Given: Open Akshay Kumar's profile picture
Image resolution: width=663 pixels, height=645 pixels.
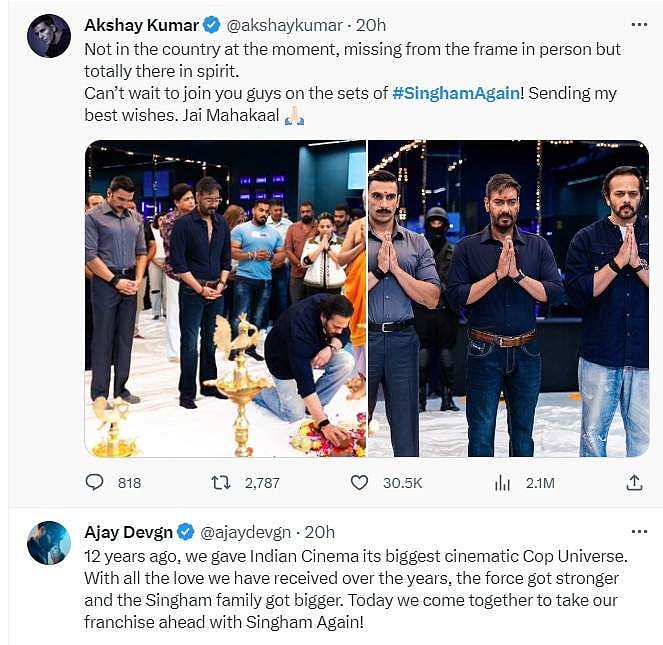Looking at the screenshot, I should pyautogui.click(x=48, y=36).
